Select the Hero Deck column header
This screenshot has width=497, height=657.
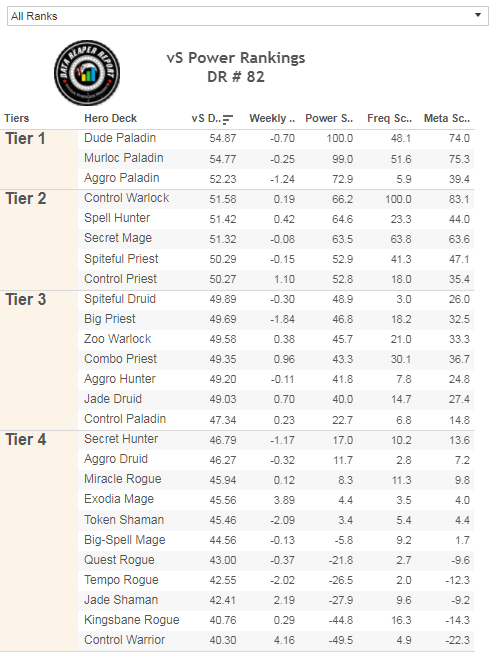coord(110,119)
